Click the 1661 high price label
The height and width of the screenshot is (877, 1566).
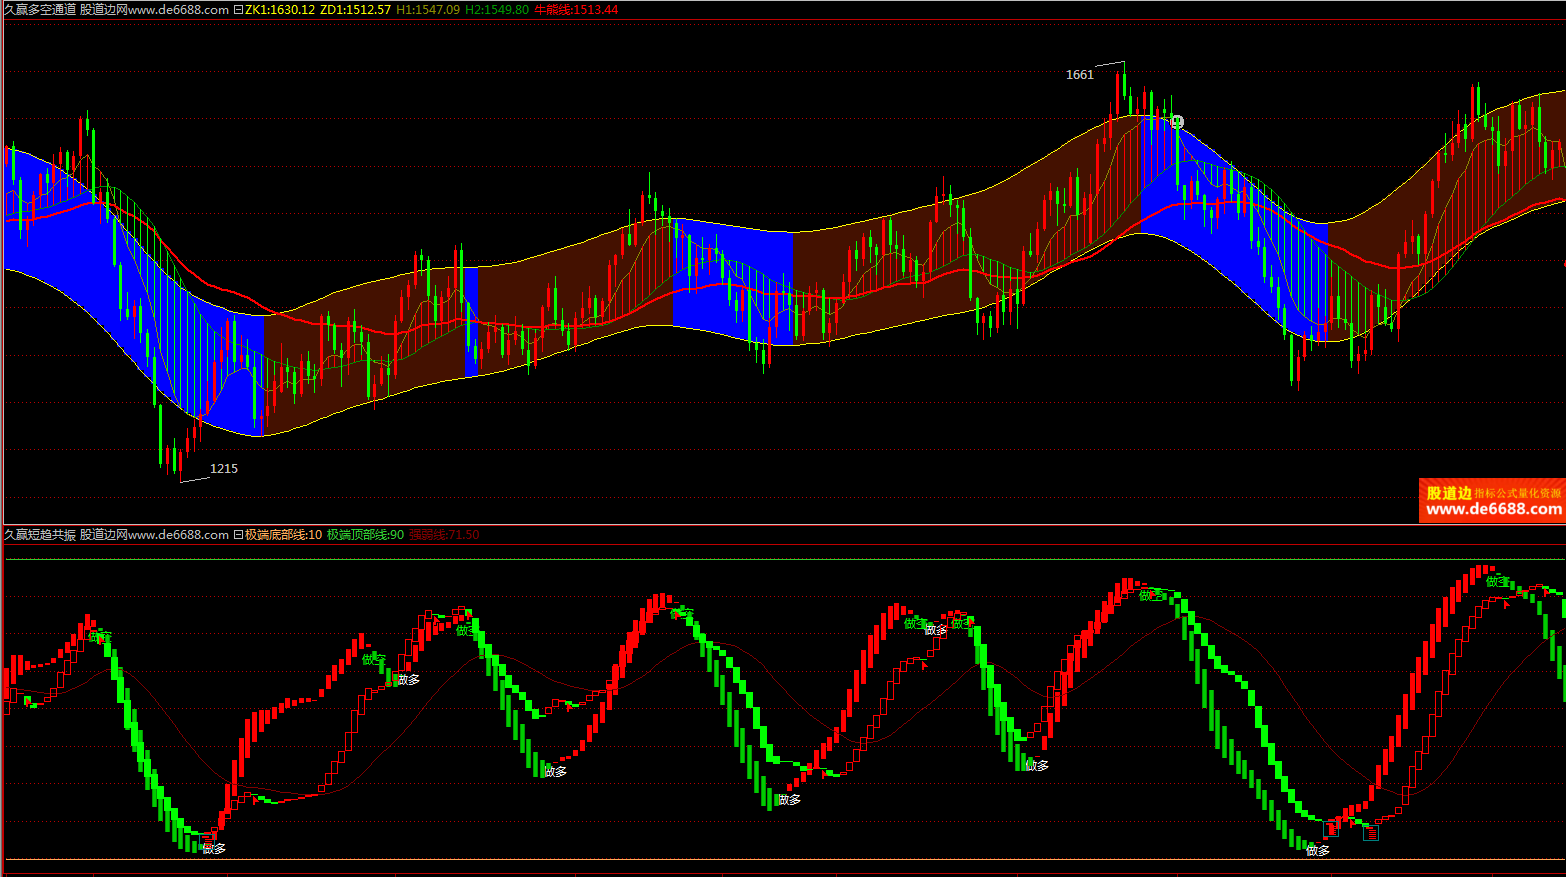(x=1080, y=75)
